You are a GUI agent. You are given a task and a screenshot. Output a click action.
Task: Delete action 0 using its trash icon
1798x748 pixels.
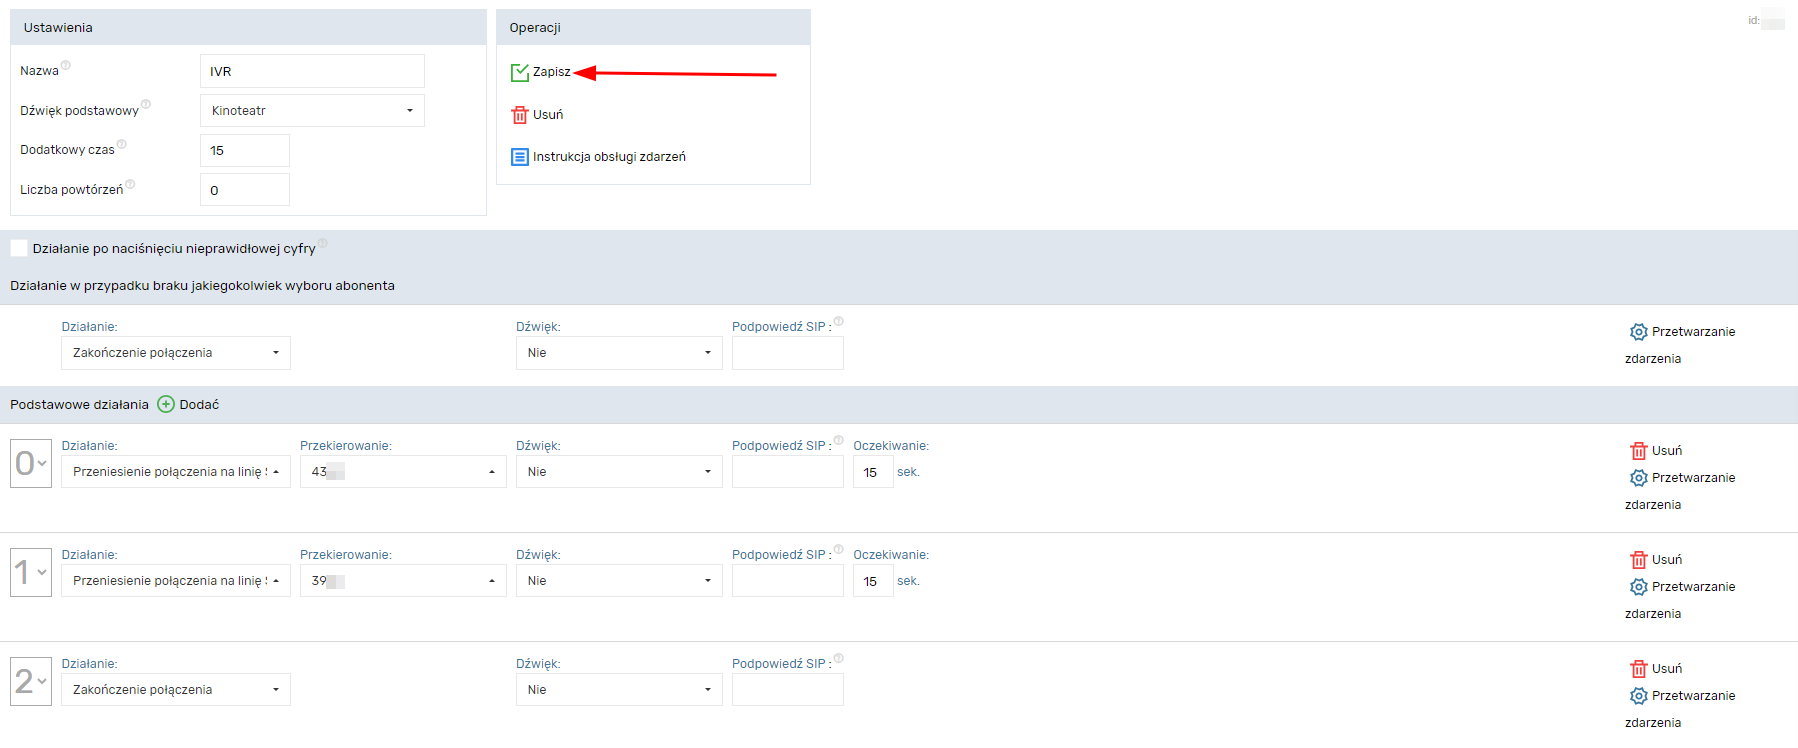point(1638,451)
